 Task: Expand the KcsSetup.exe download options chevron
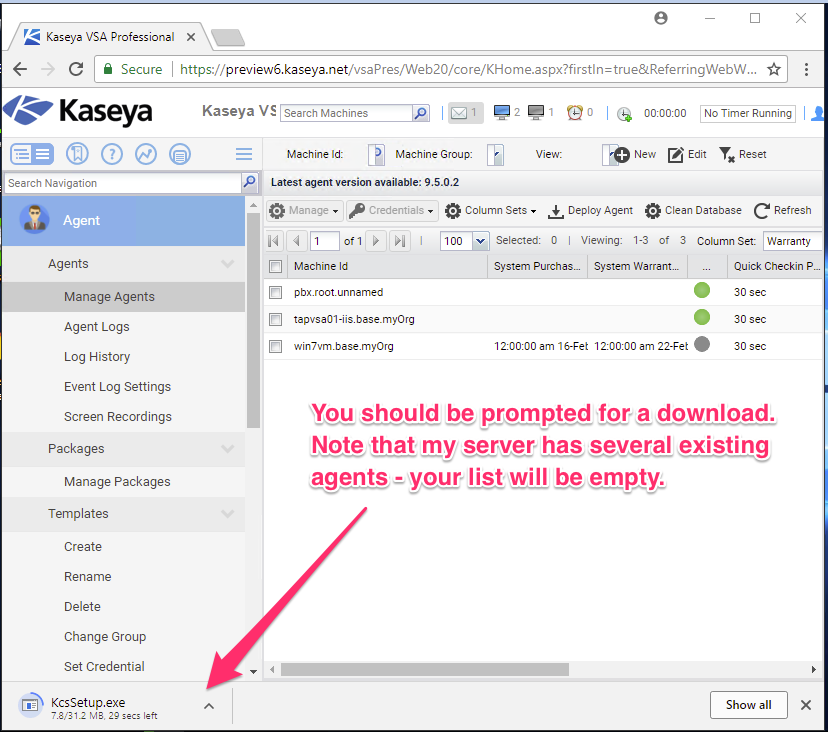pyautogui.click(x=209, y=706)
